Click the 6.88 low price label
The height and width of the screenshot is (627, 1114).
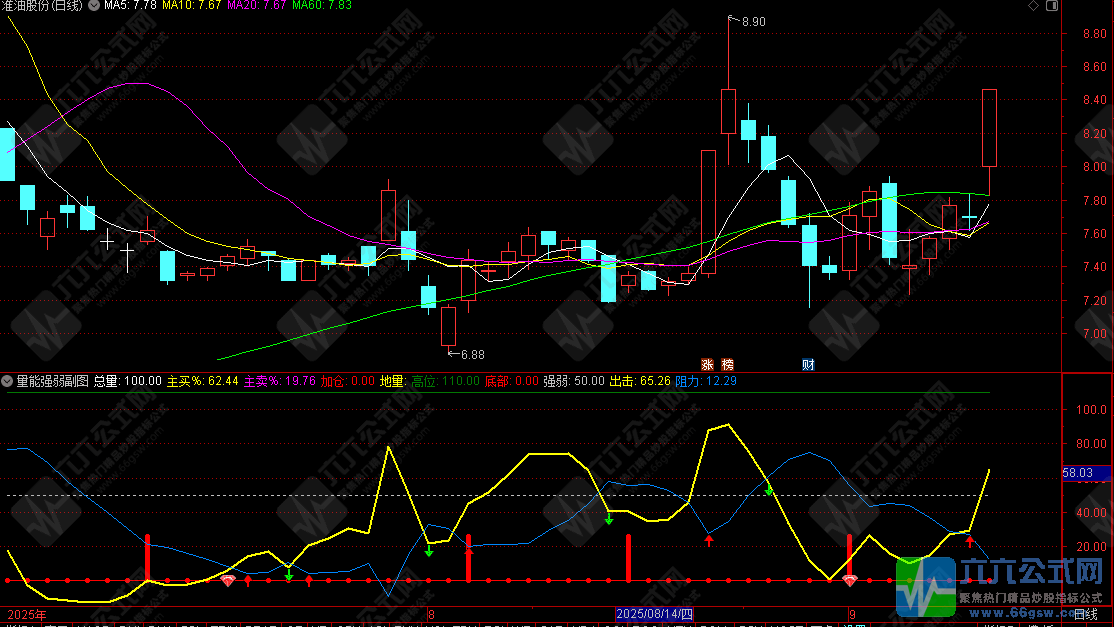point(471,354)
